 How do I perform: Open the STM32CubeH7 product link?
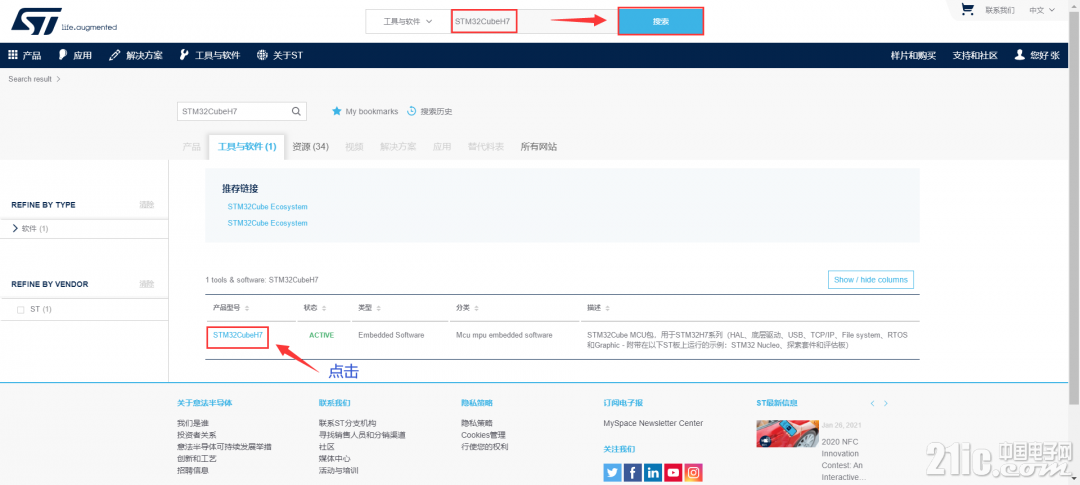[238, 335]
